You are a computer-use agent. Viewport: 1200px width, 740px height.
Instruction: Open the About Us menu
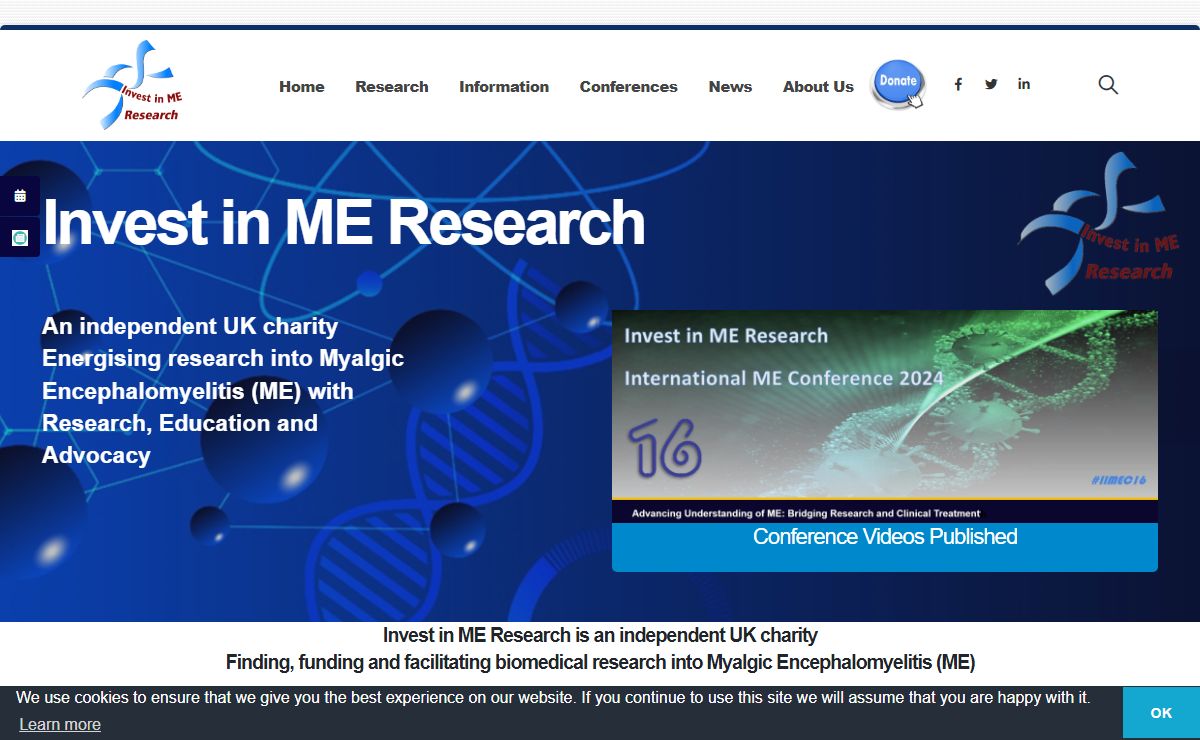click(x=818, y=87)
